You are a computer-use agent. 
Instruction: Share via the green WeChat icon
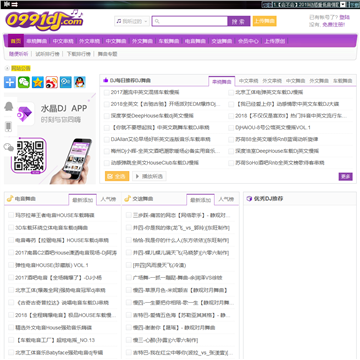tap(24, 82)
